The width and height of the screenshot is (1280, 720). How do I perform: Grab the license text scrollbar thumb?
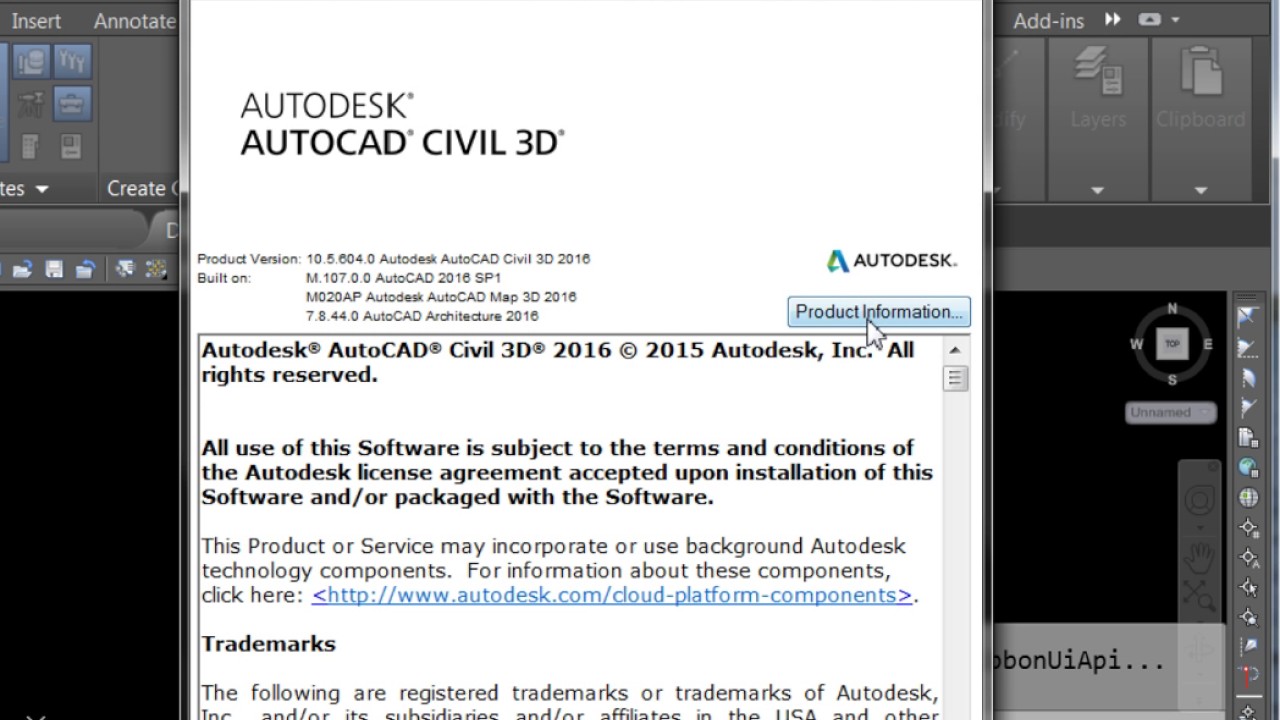[954, 378]
